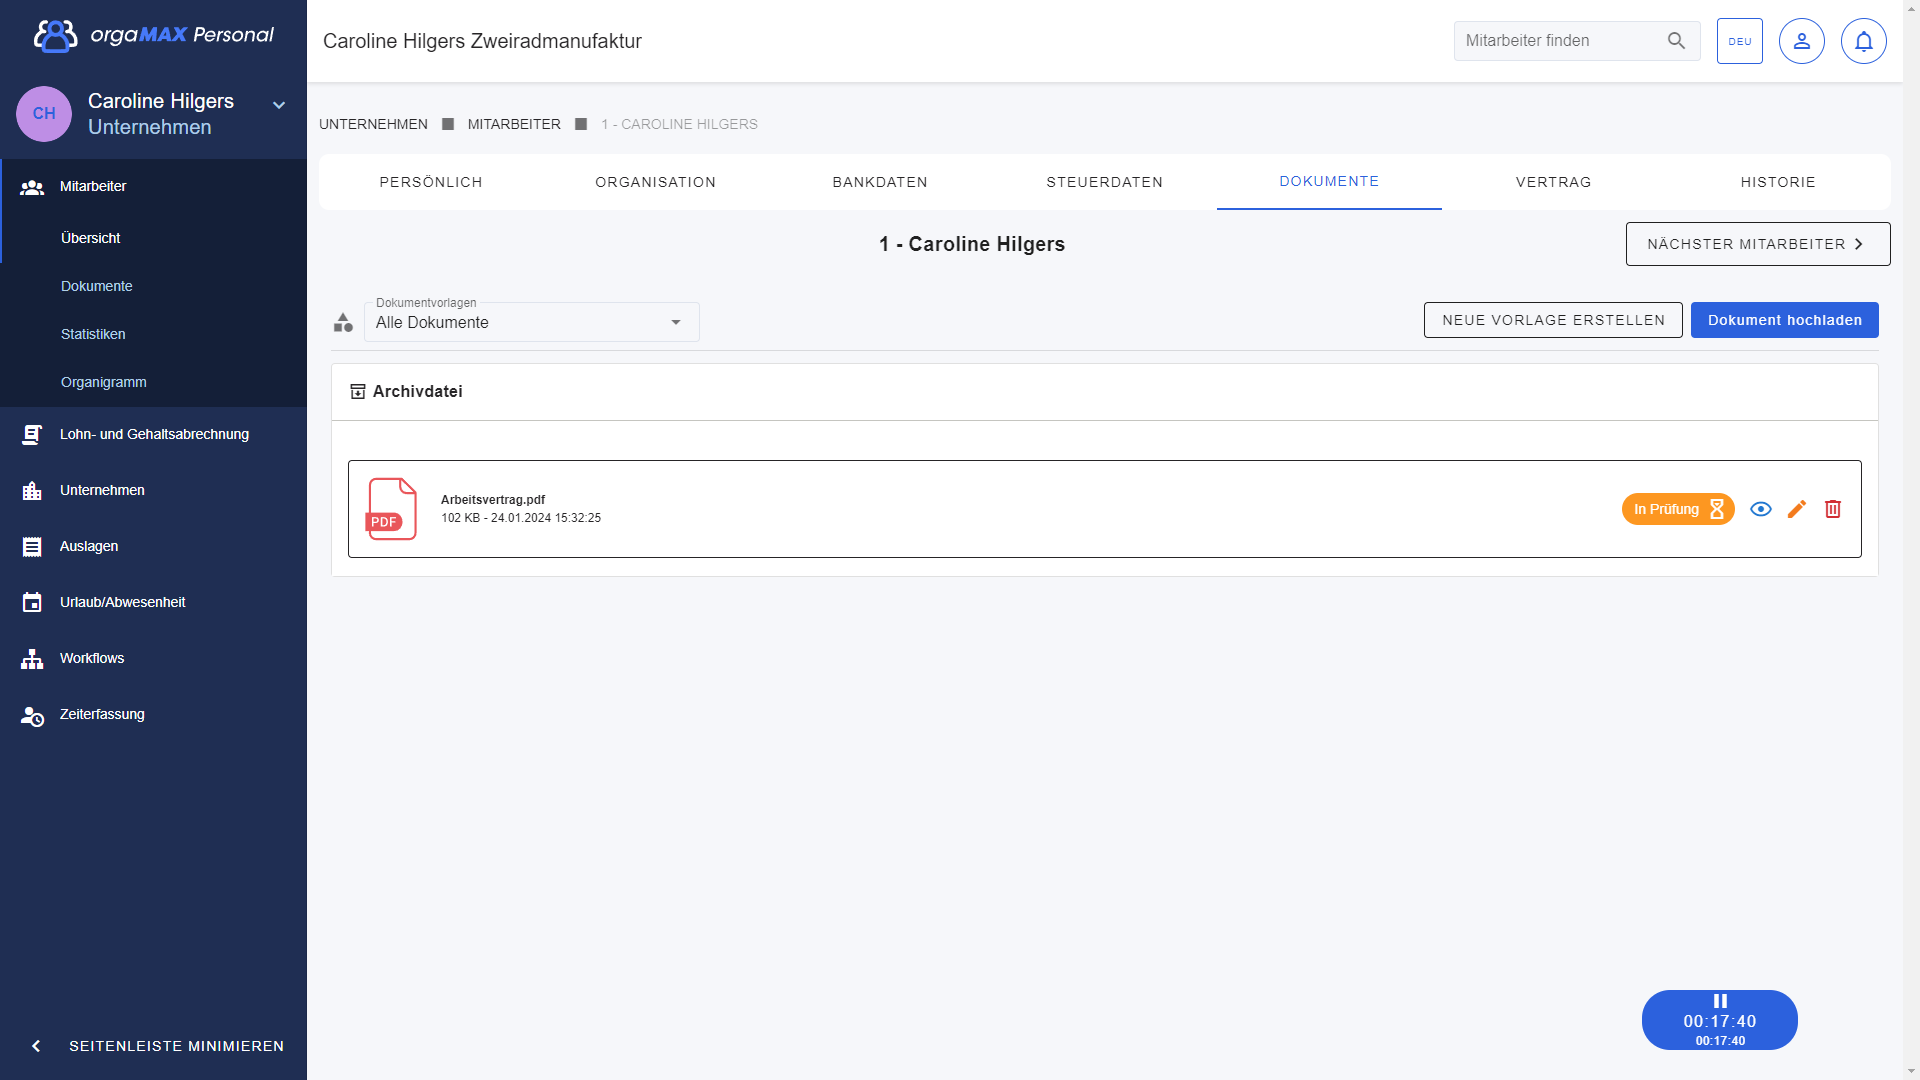Screen dimensions: 1920x1080
Task: Open the user profile icon
Action: pos(1801,41)
